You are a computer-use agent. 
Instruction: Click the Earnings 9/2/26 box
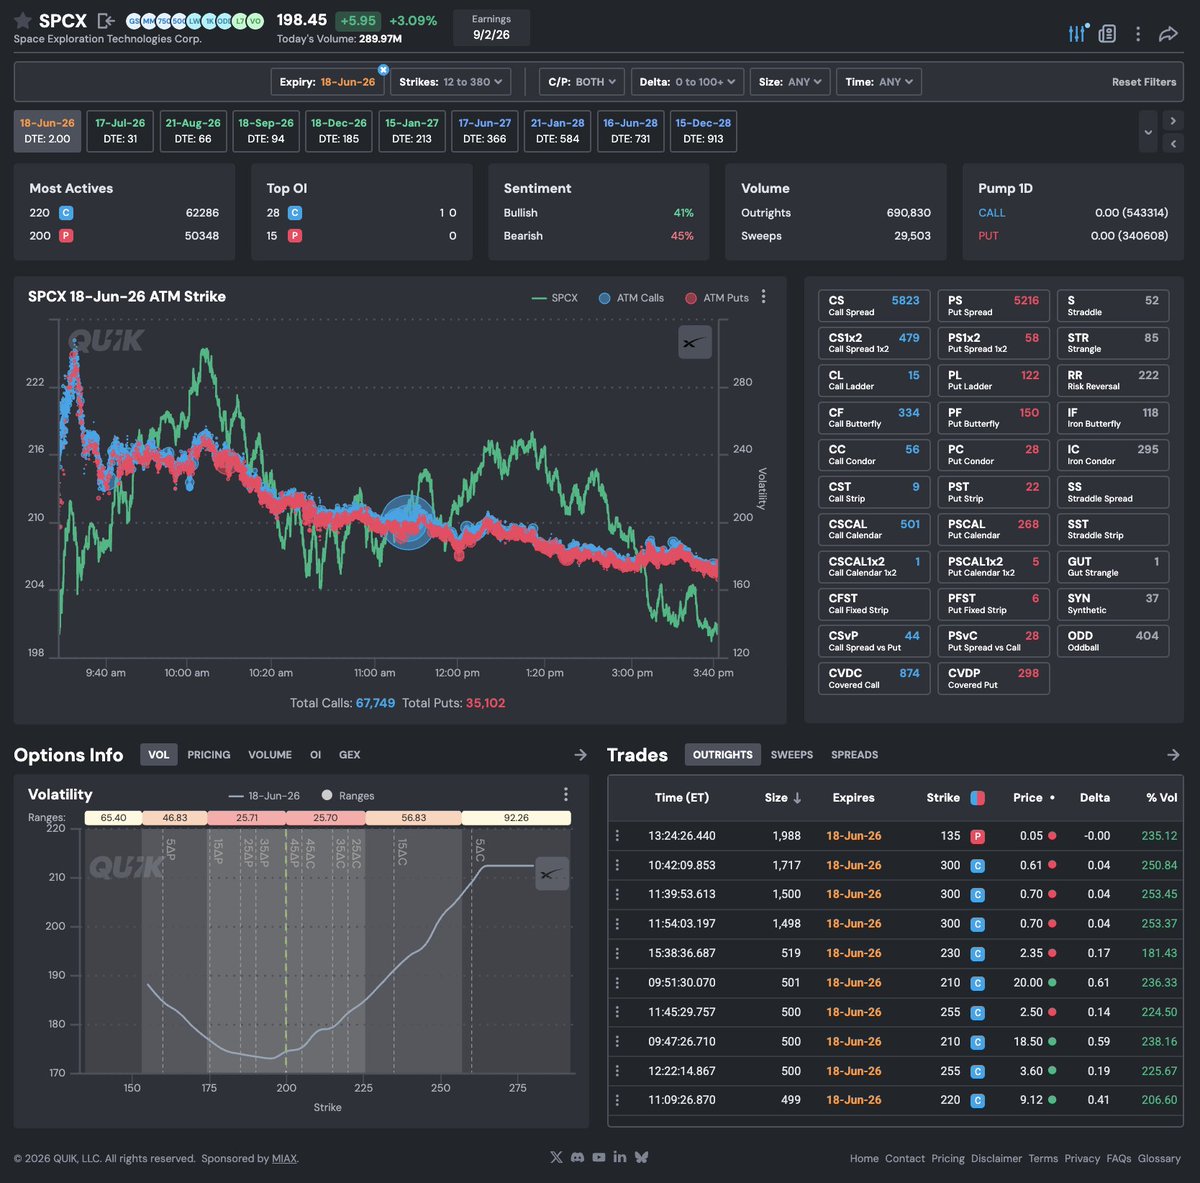(491, 27)
